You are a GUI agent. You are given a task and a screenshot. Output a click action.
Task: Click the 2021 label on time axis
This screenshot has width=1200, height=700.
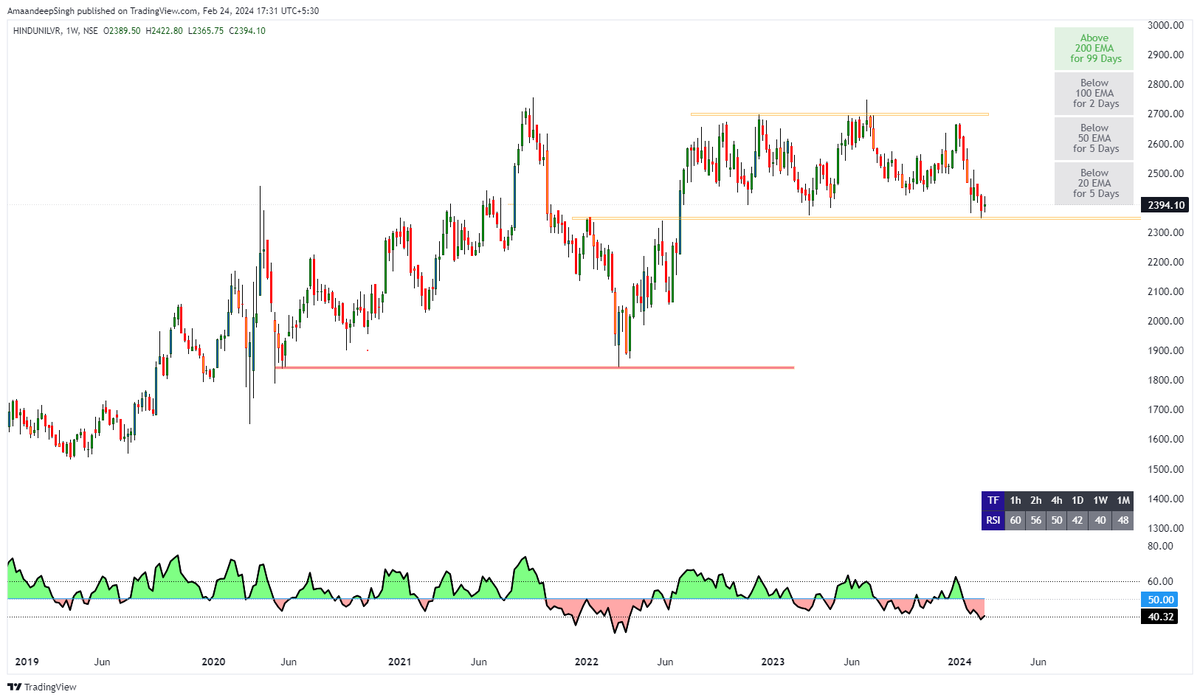pyautogui.click(x=400, y=662)
